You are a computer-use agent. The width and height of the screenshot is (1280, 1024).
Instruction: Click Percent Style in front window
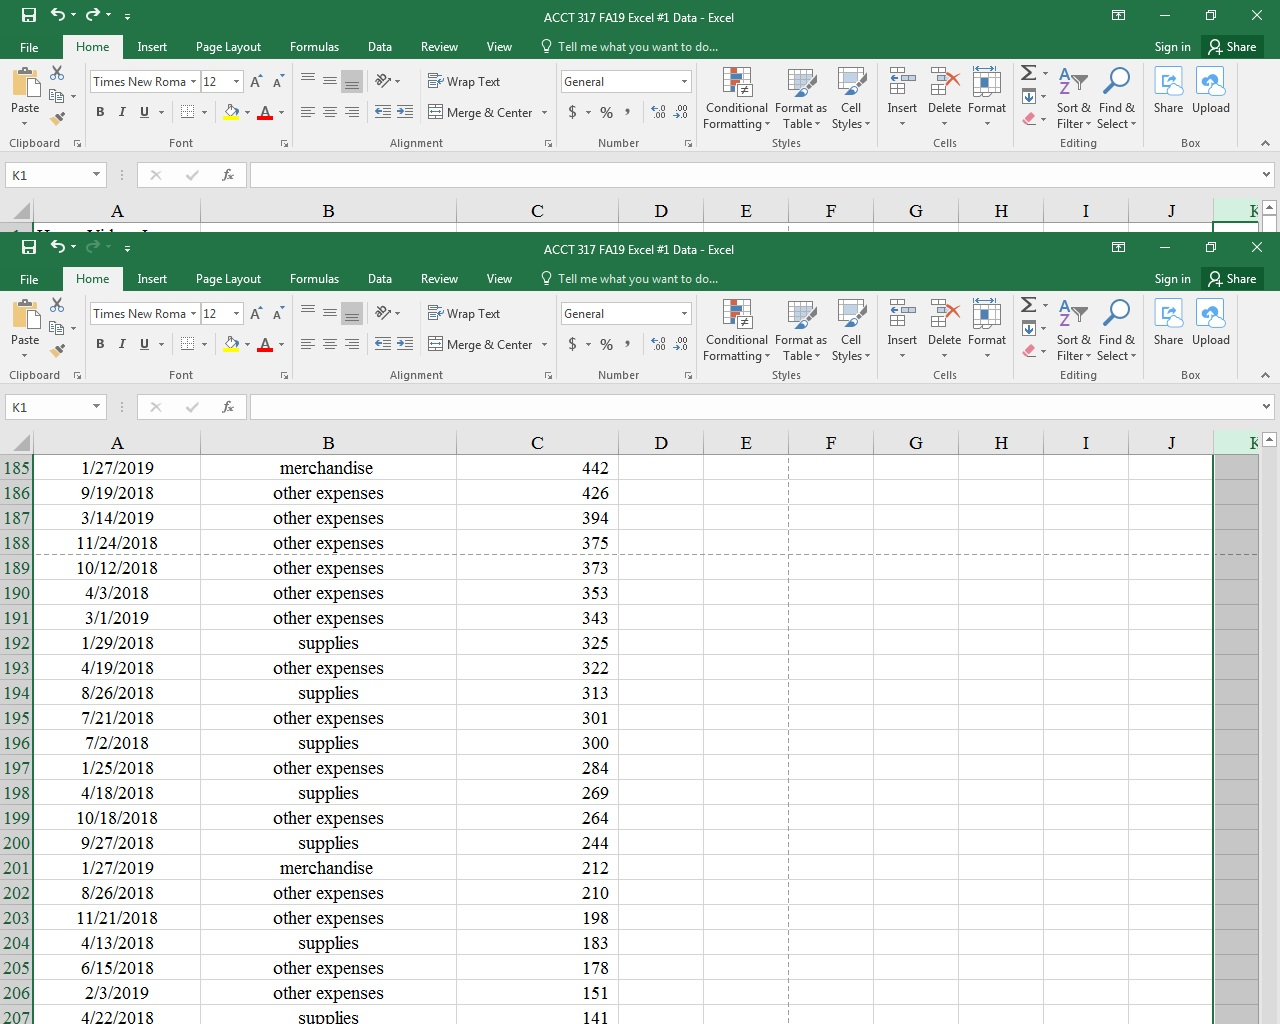[x=606, y=344]
